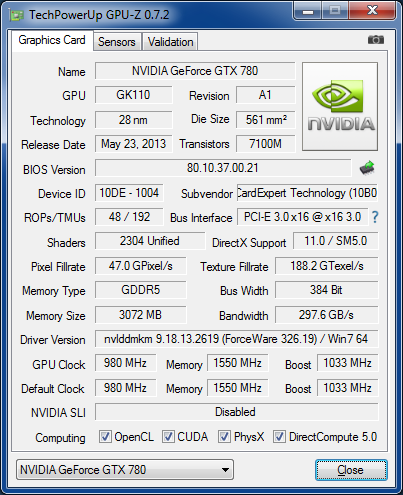
Task: Click the red X window close button
Action: click(372, 11)
